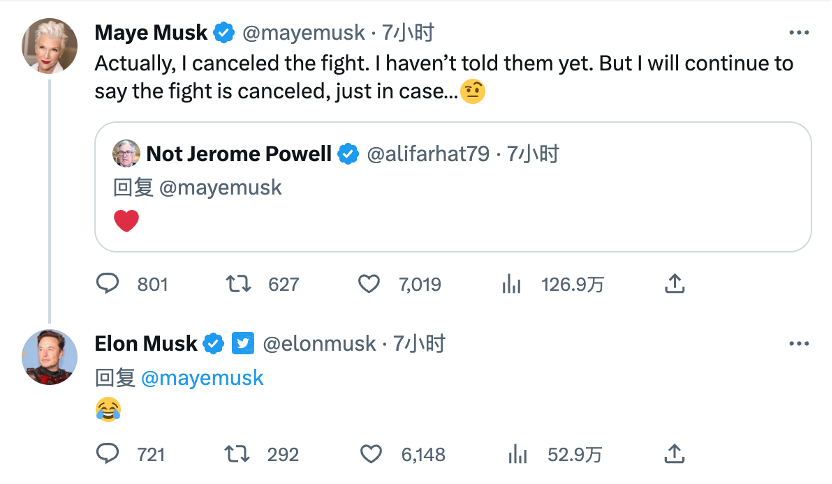View analytics of Maye Musk's tweet

tap(512, 284)
